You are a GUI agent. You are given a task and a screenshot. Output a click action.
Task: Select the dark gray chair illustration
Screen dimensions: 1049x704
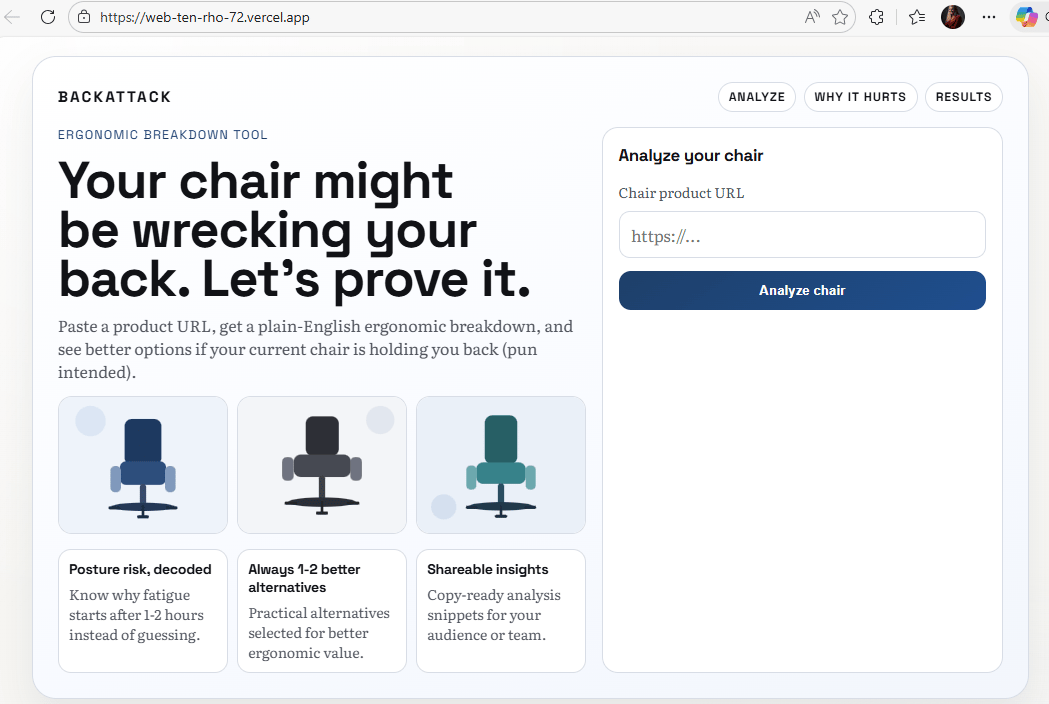322,465
